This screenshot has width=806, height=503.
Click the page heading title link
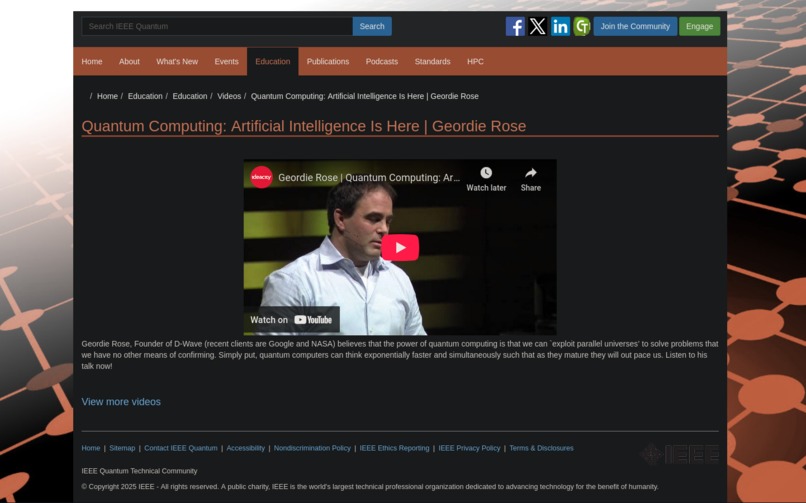click(304, 126)
